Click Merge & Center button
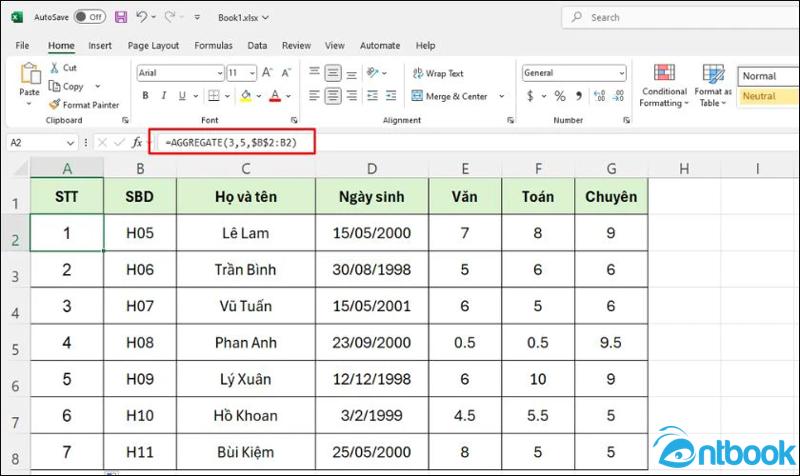The image size is (800, 476). coord(449,96)
